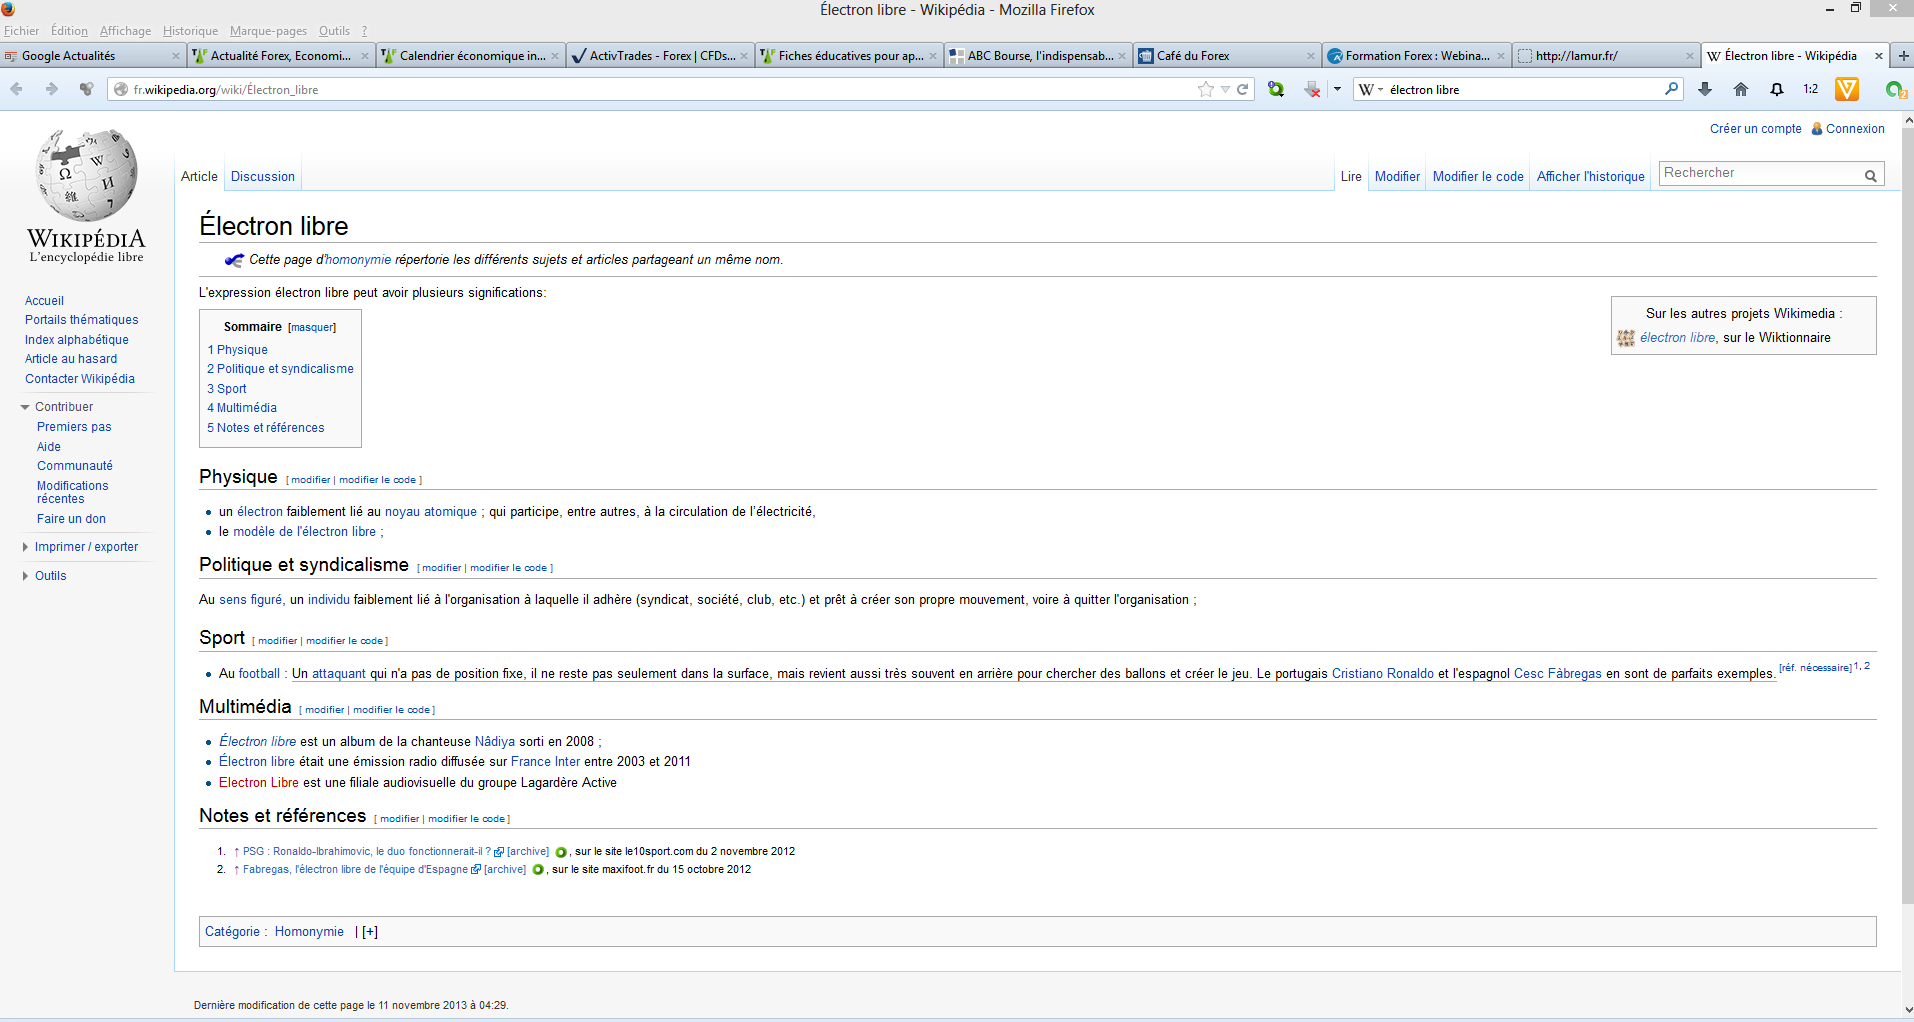The width and height of the screenshot is (1914, 1022).
Task: Open the red Electron Libre link
Action: click(259, 783)
